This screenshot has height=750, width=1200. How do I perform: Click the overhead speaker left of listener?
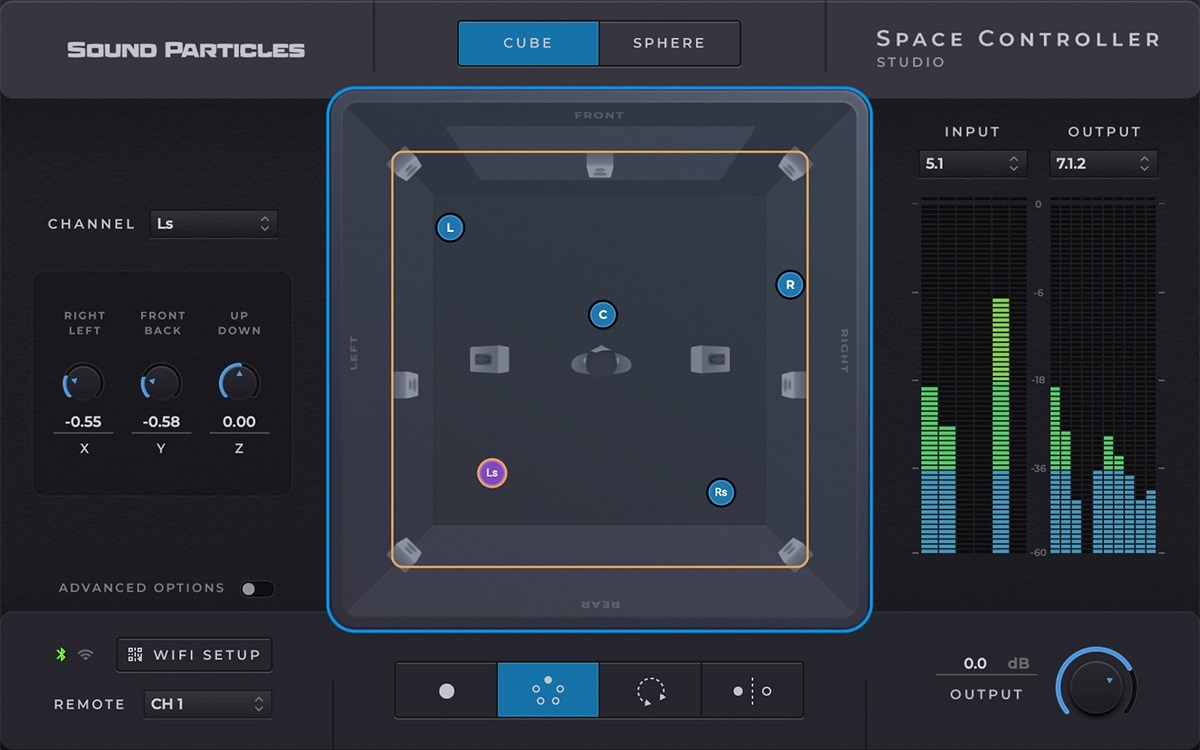tap(489, 359)
